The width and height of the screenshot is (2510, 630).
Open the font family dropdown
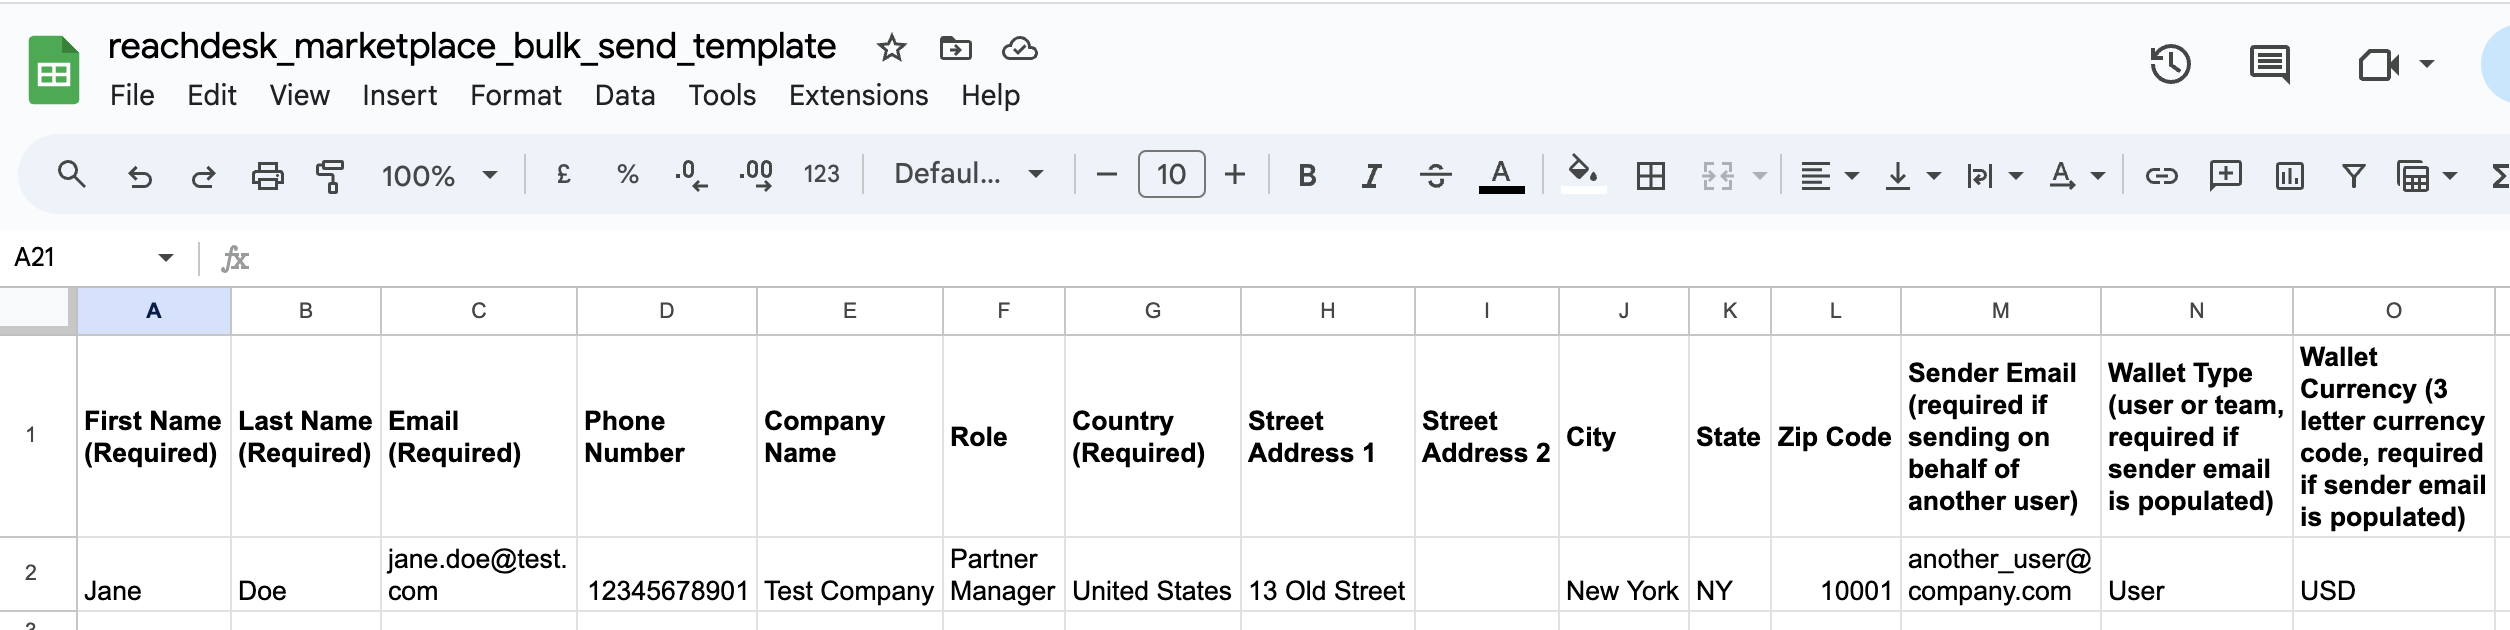968,175
